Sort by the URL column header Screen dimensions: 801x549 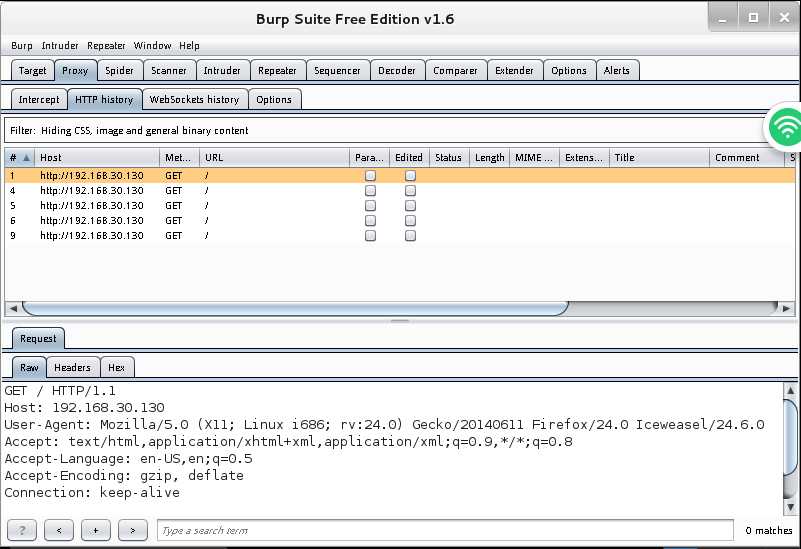274,157
